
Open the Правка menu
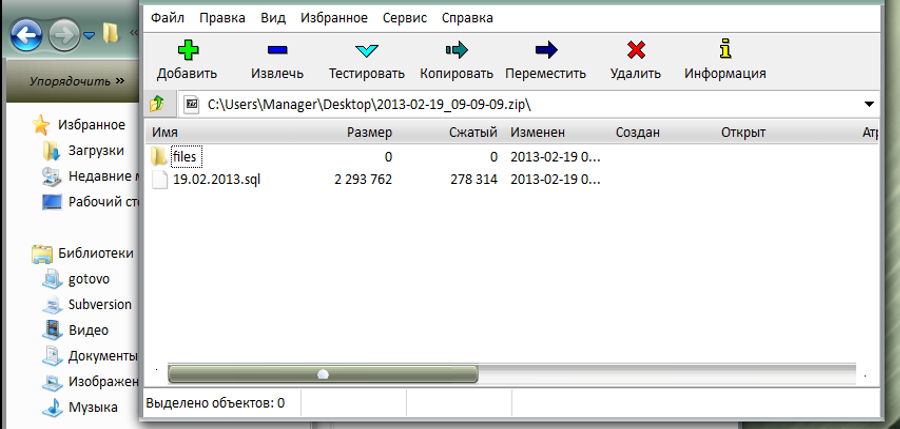[x=222, y=18]
